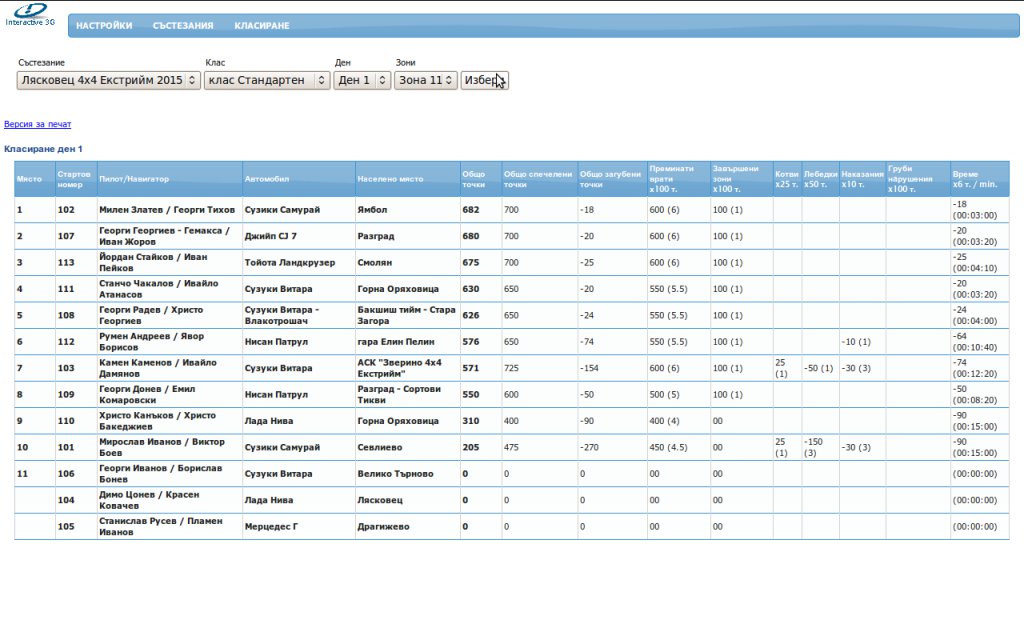Expand the Клас dropdown showing клас Стандартен
This screenshot has width=1024, height=640.
pyautogui.click(x=266, y=80)
